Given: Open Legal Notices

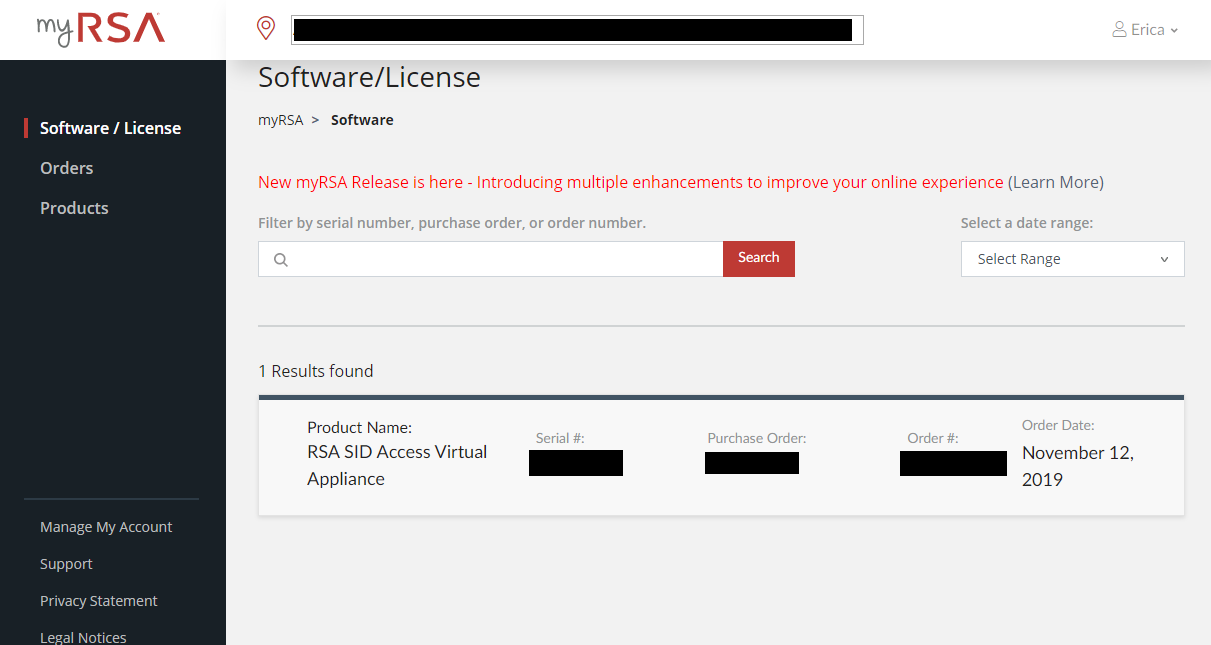Looking at the screenshot, I should 83,637.
